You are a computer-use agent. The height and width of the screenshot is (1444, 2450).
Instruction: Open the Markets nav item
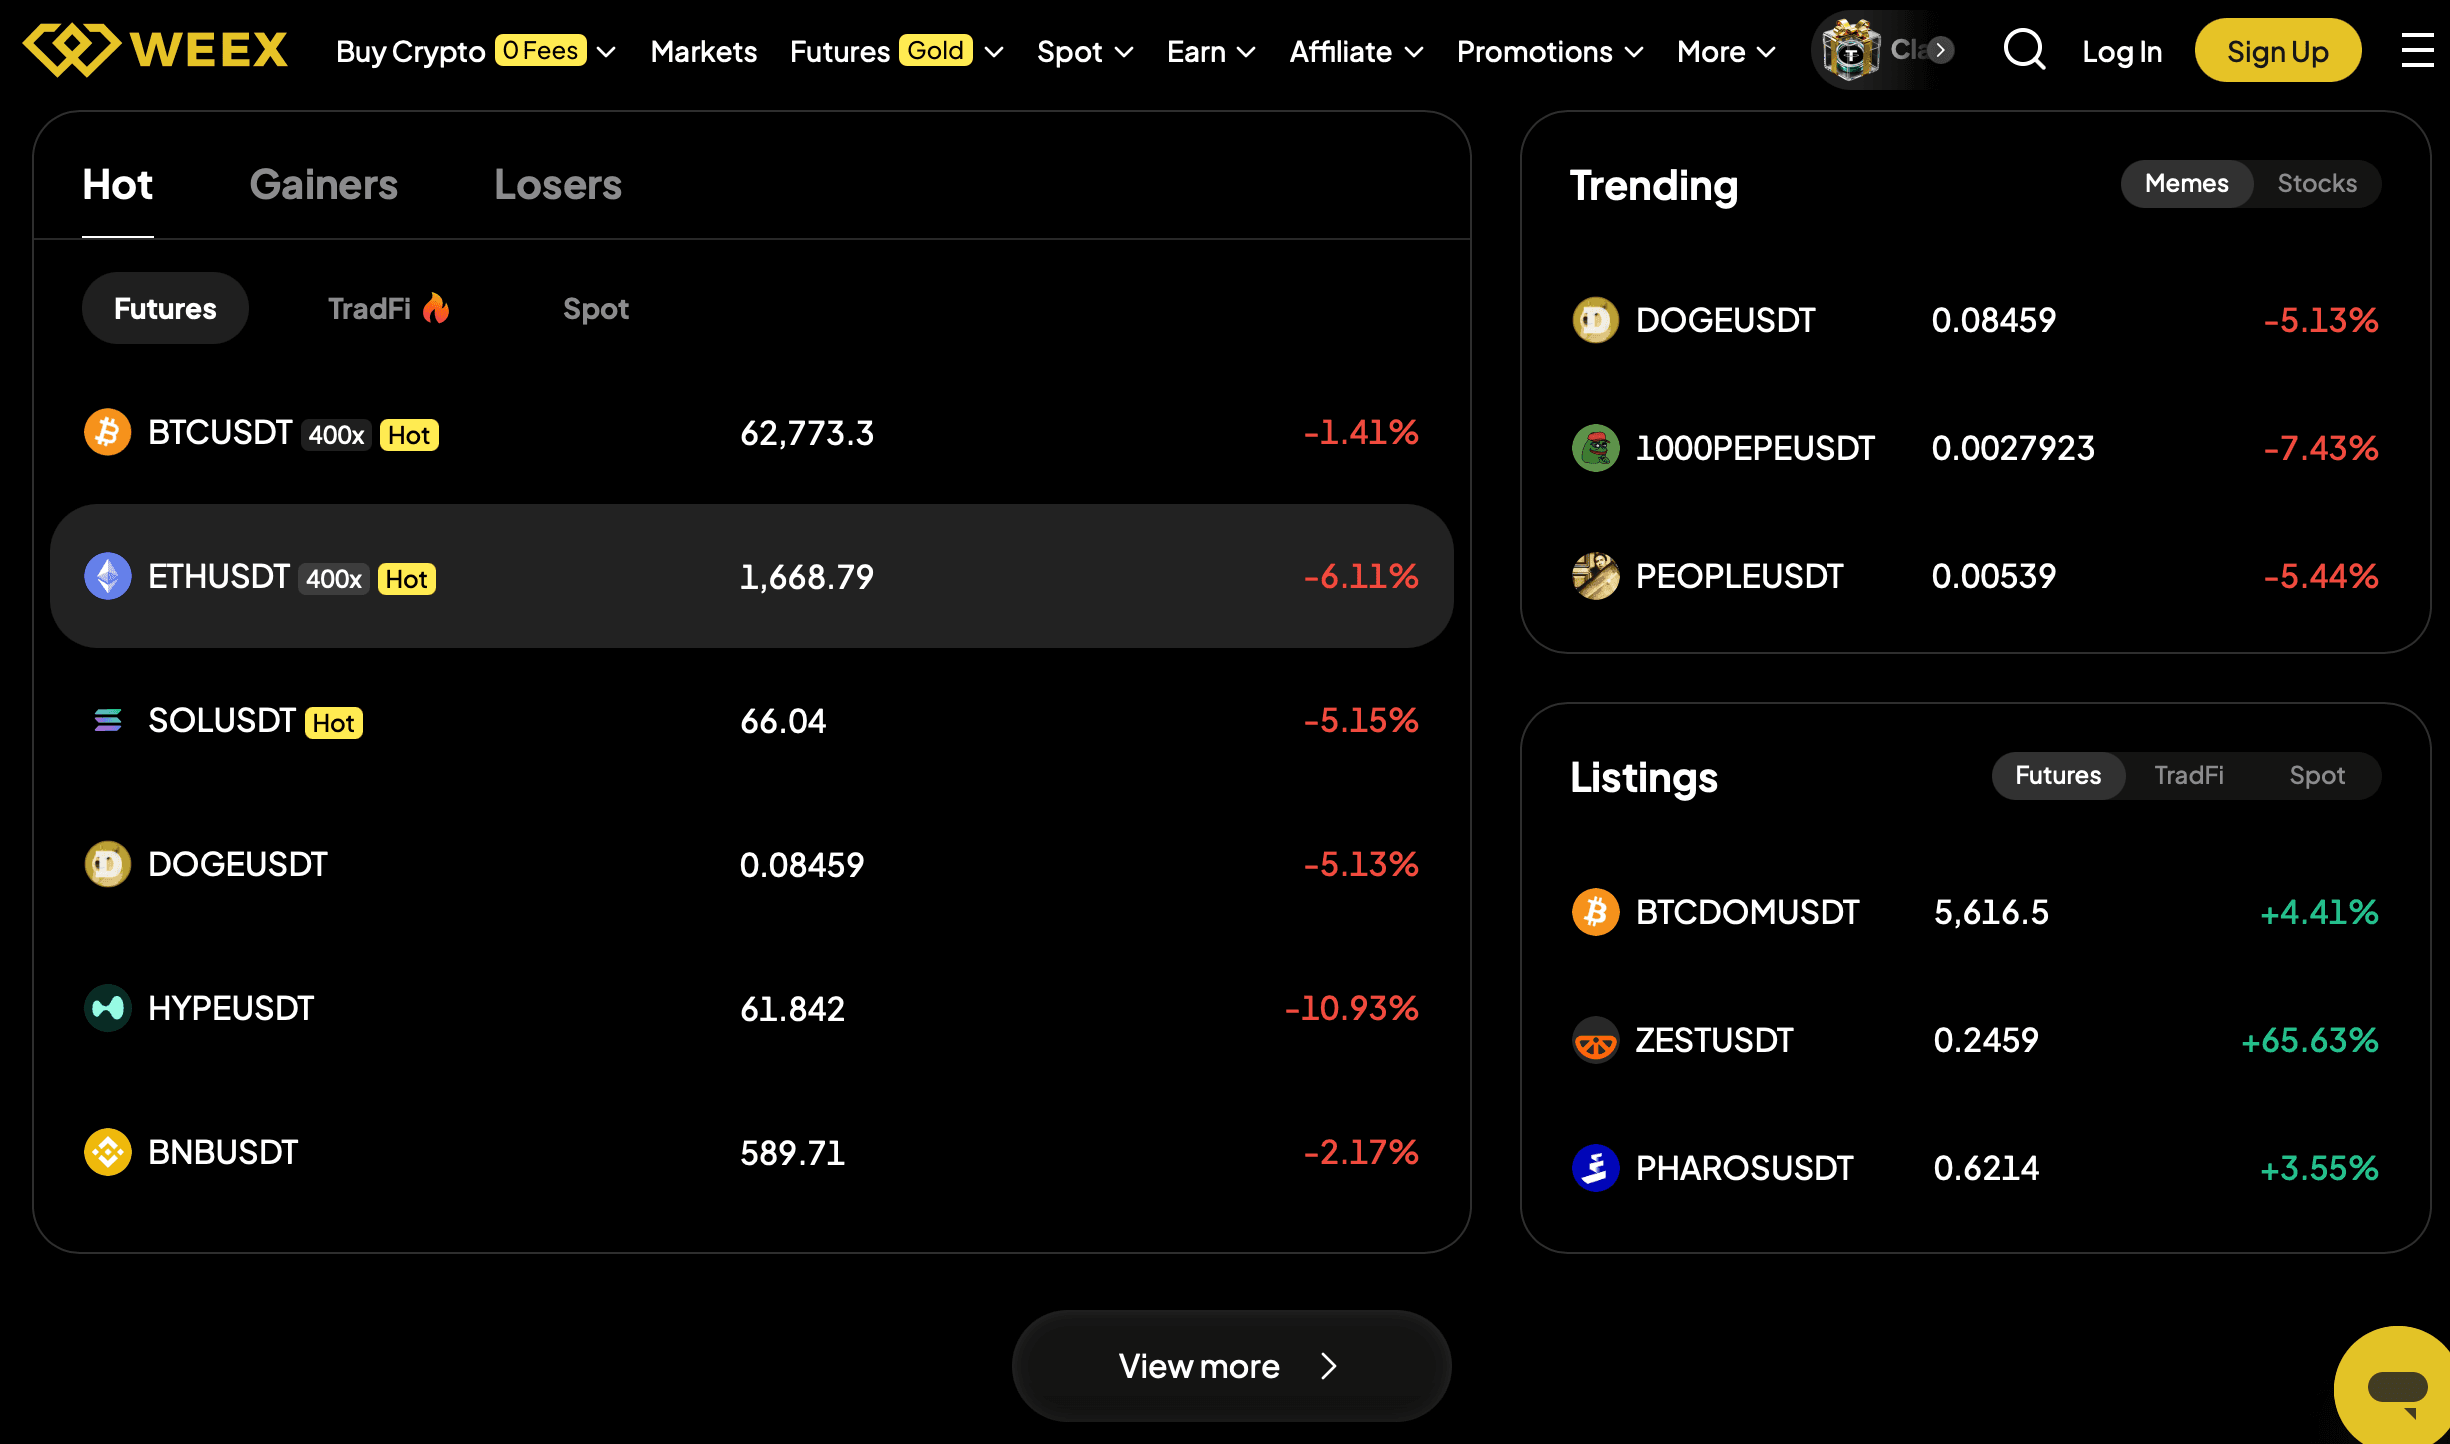pos(704,51)
